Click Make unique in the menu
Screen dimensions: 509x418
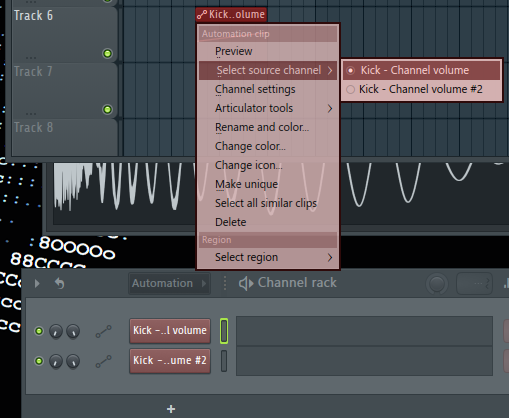pyautogui.click(x=268, y=184)
